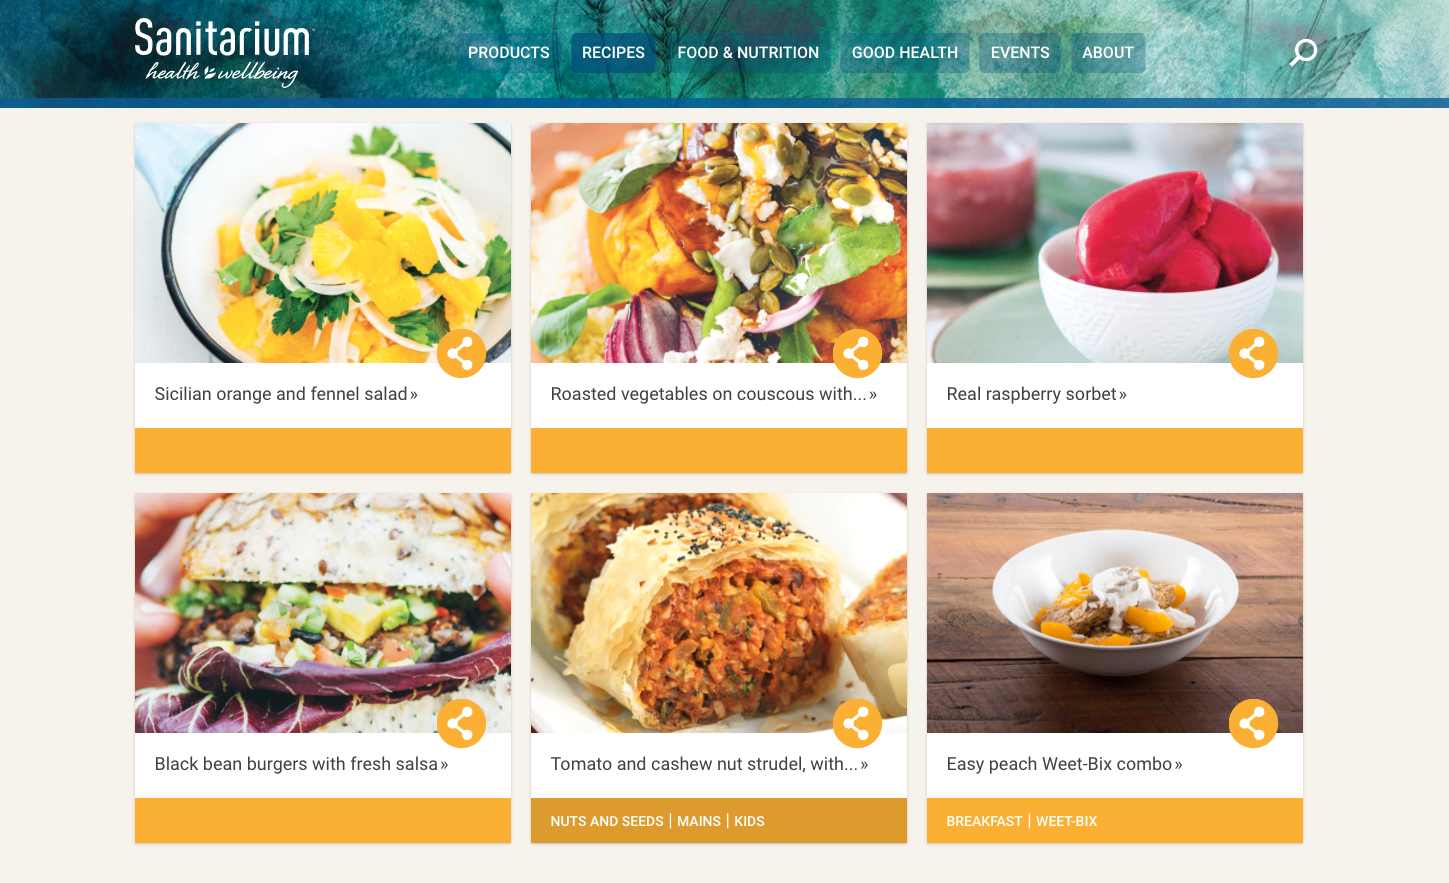The image size is (1449, 883).
Task: Select the Breakfast category tag
Action: [984, 821]
